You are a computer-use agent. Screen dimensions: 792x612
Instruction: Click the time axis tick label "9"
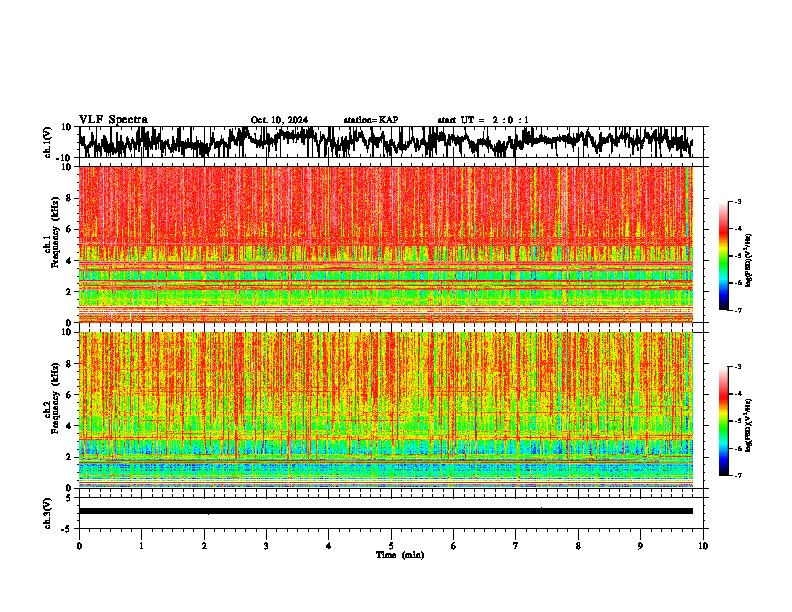coord(640,546)
